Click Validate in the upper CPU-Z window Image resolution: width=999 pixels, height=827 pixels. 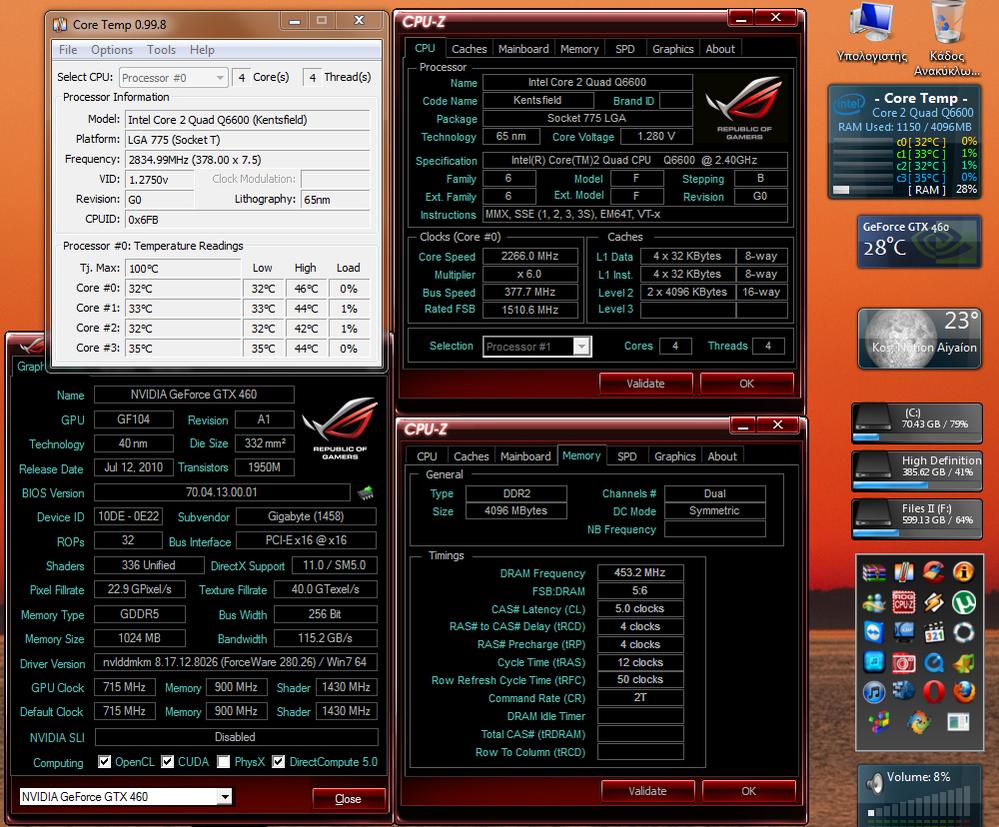[x=645, y=384]
